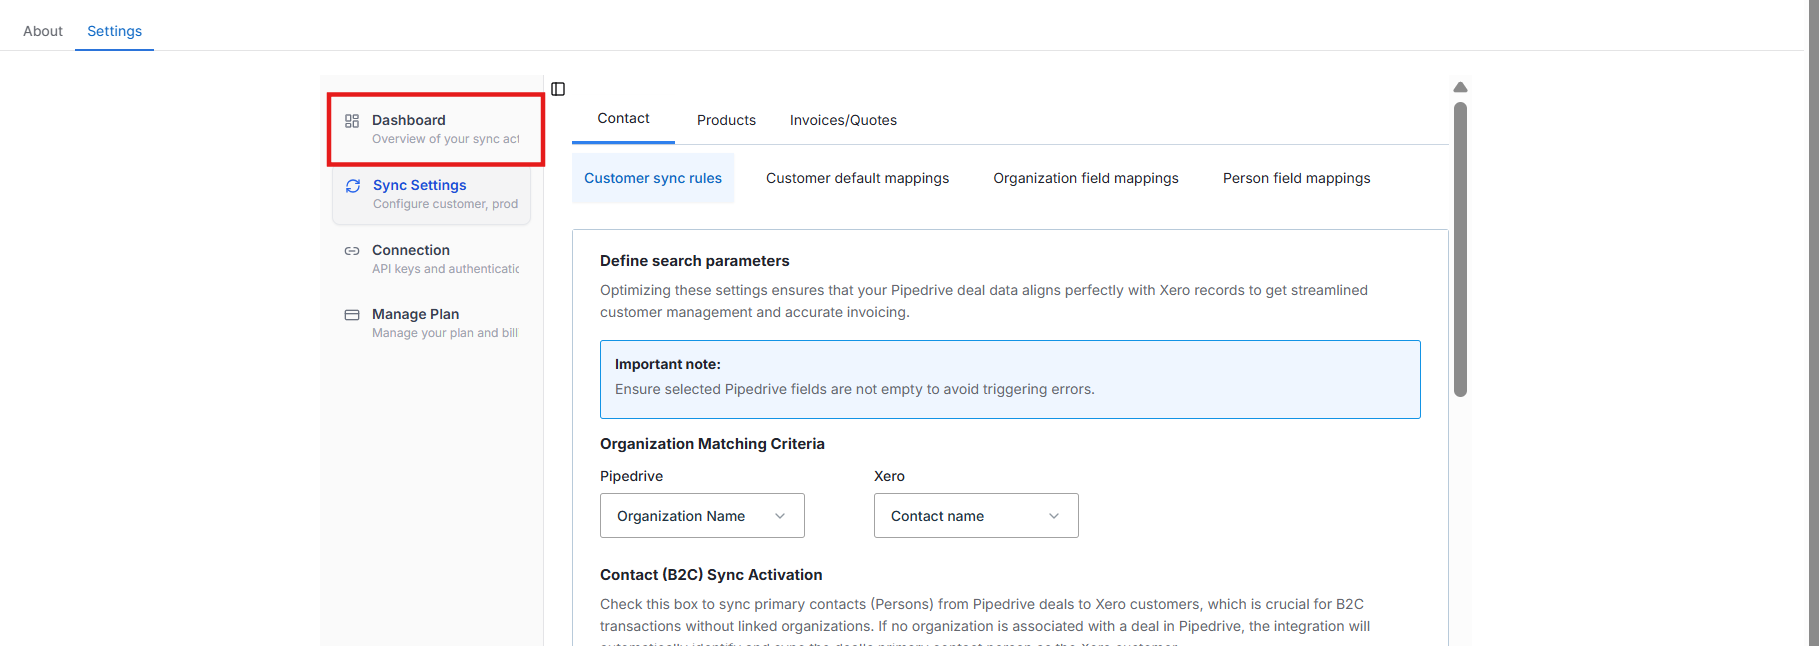The width and height of the screenshot is (1819, 646).
Task: Click the Connection link icon
Action: tap(352, 251)
